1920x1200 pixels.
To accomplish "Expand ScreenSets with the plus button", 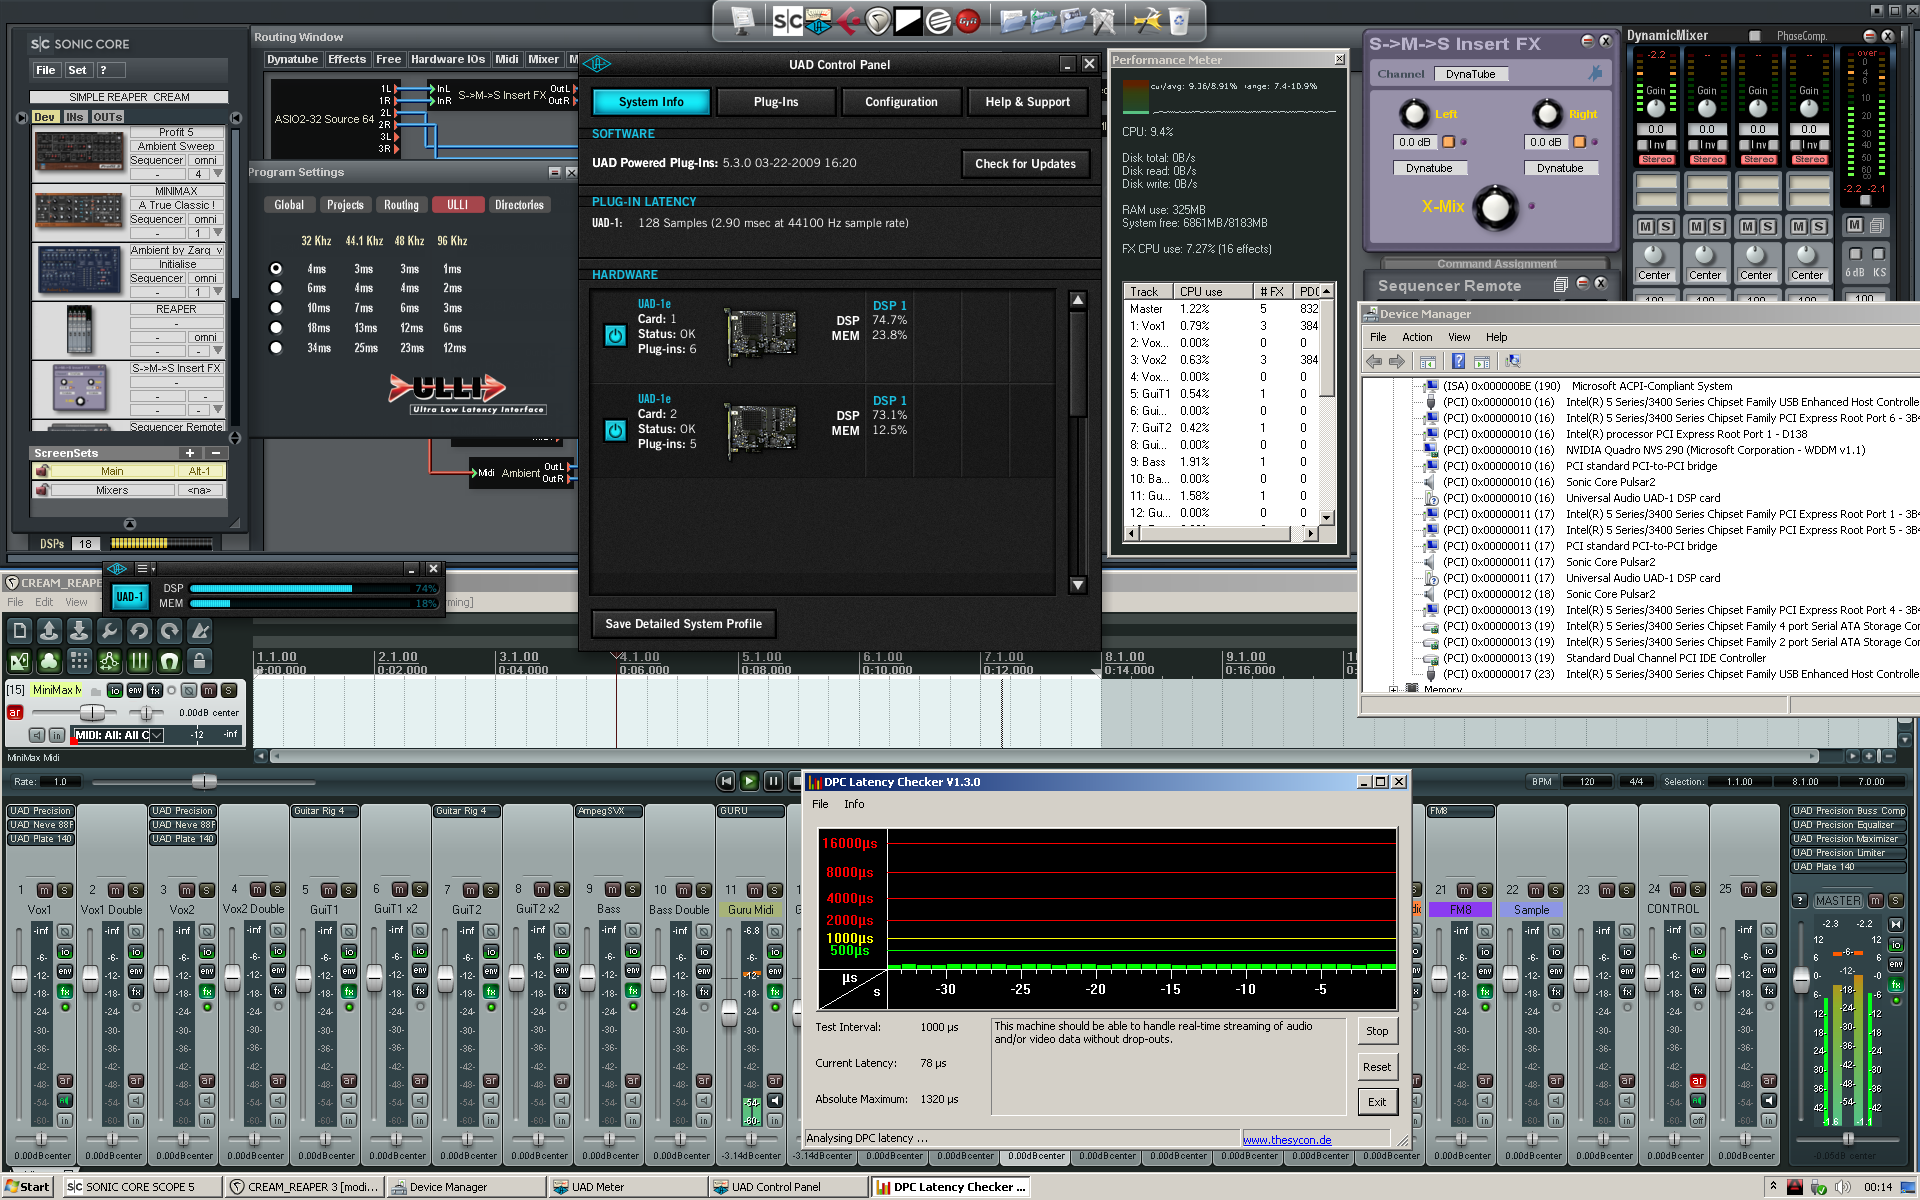I will click(x=189, y=453).
